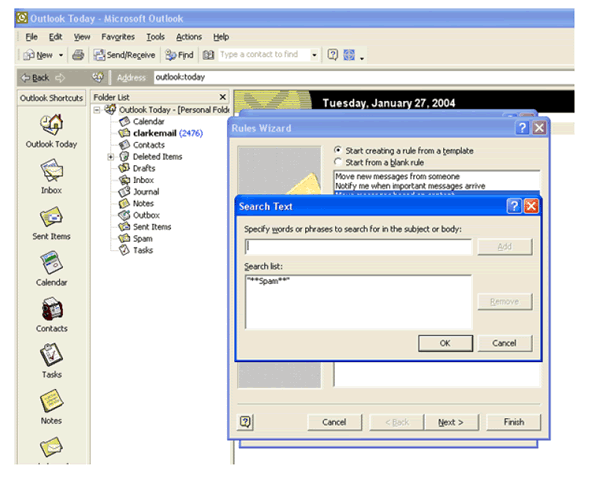Open the Address Book icon
This screenshot has width=600, height=478.
208,55
